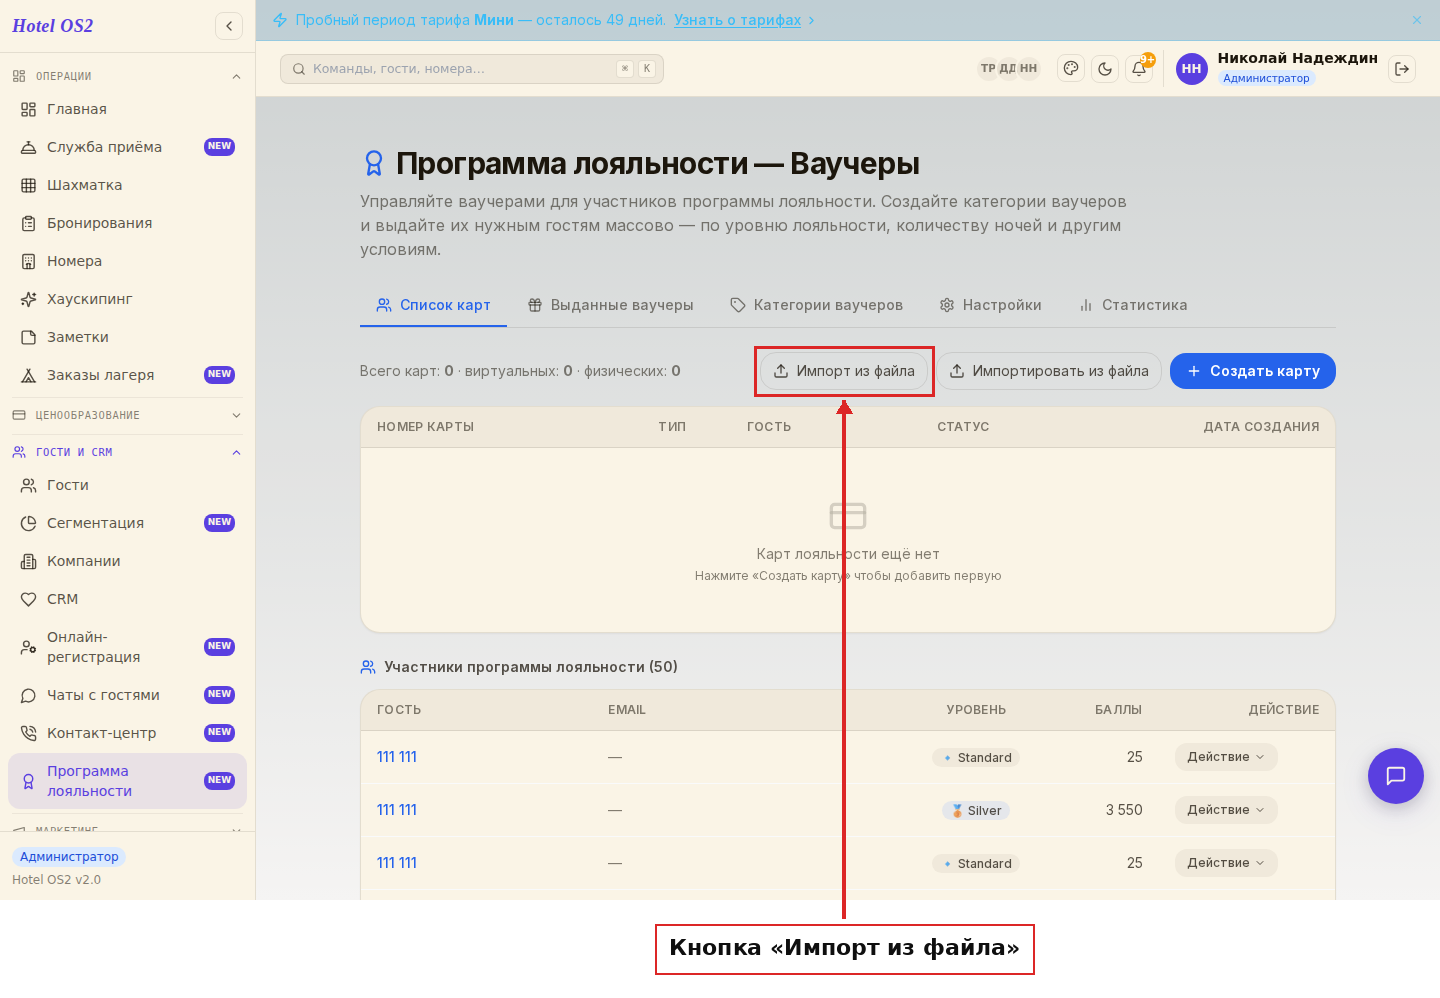
Task: Toggle dark mode moon icon
Action: pos(1105,69)
